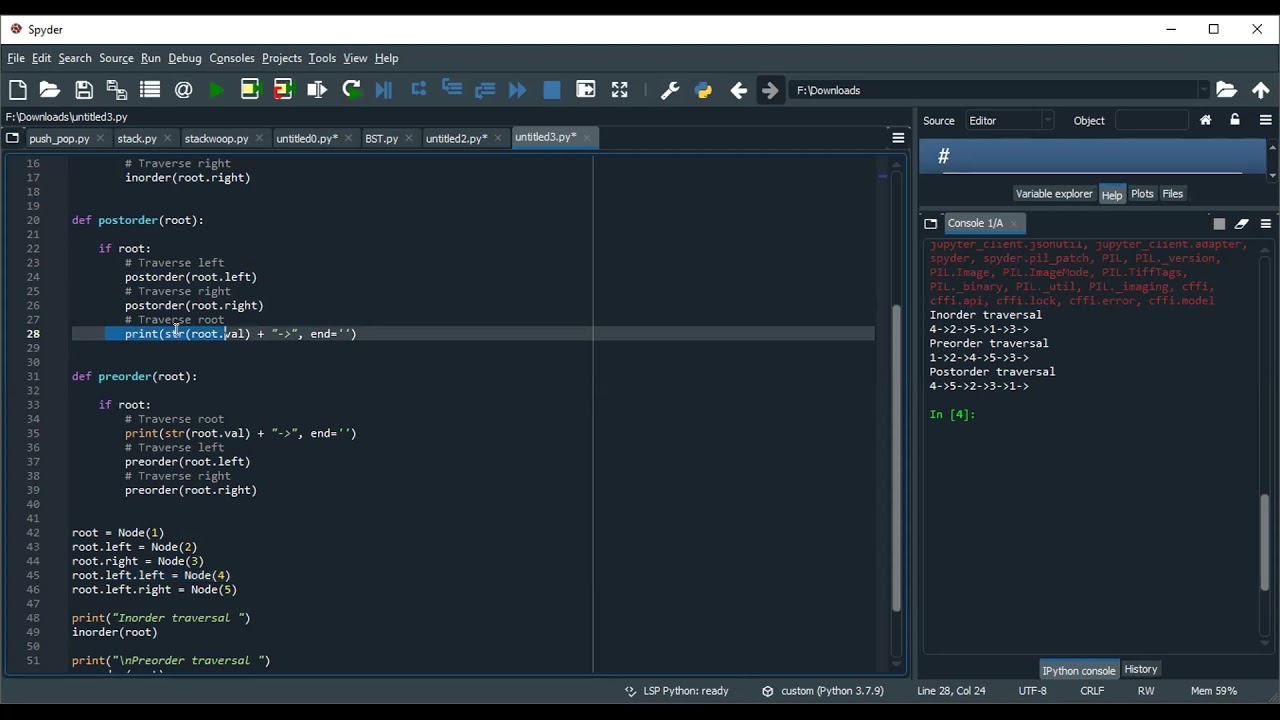The image size is (1280, 720).
Task: Toggle fullscreen mode icon
Action: pos(620,90)
